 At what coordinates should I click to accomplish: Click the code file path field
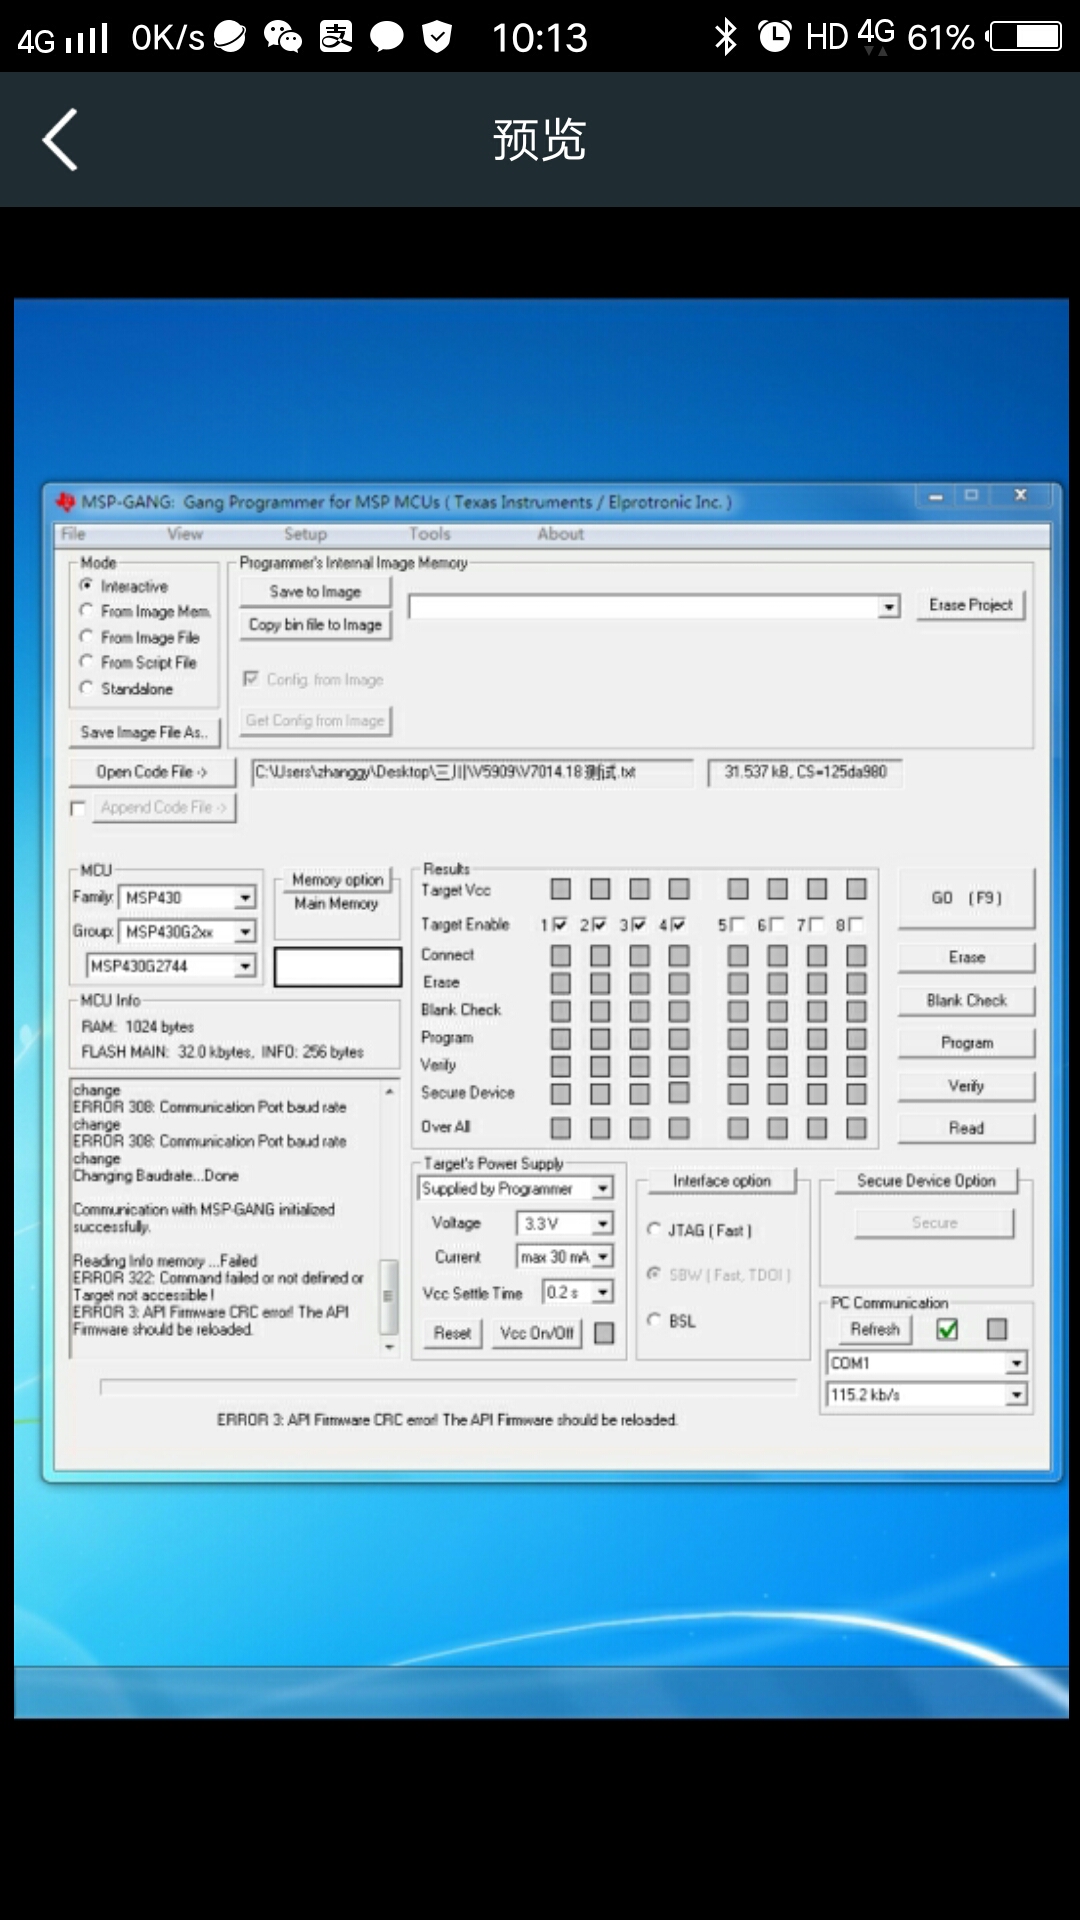(472, 772)
